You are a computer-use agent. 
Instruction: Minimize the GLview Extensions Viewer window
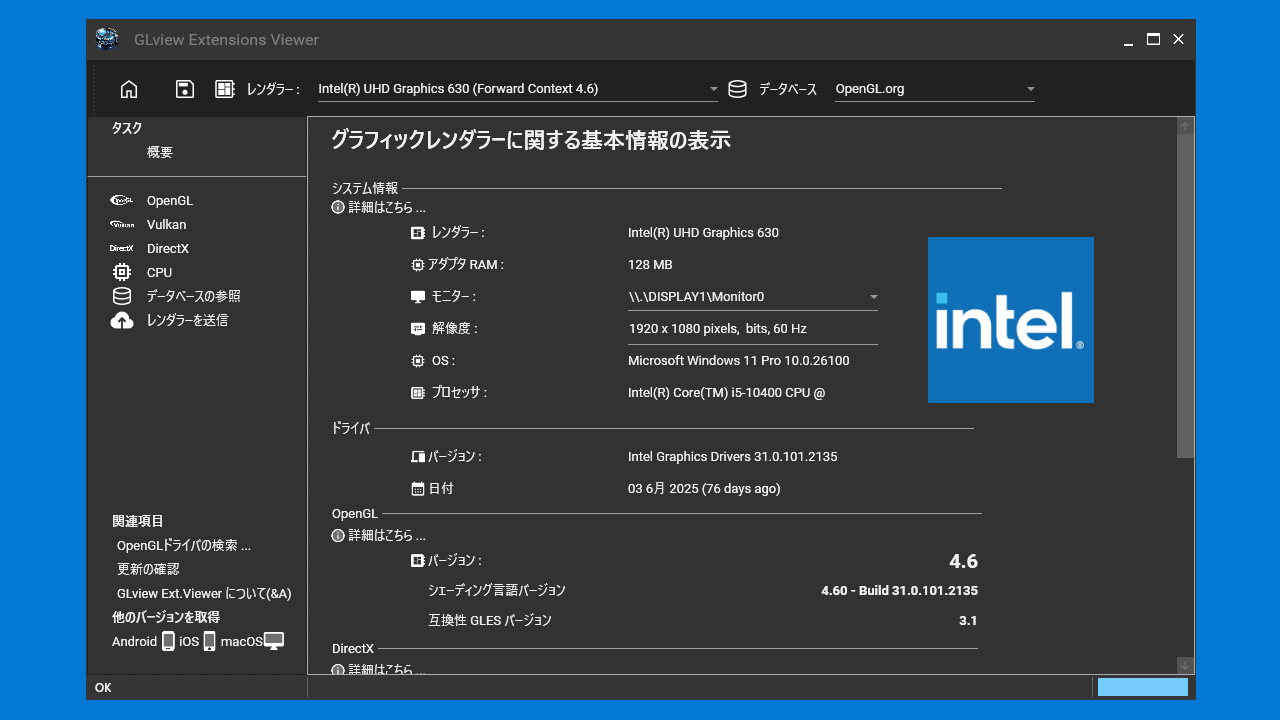pos(1128,40)
